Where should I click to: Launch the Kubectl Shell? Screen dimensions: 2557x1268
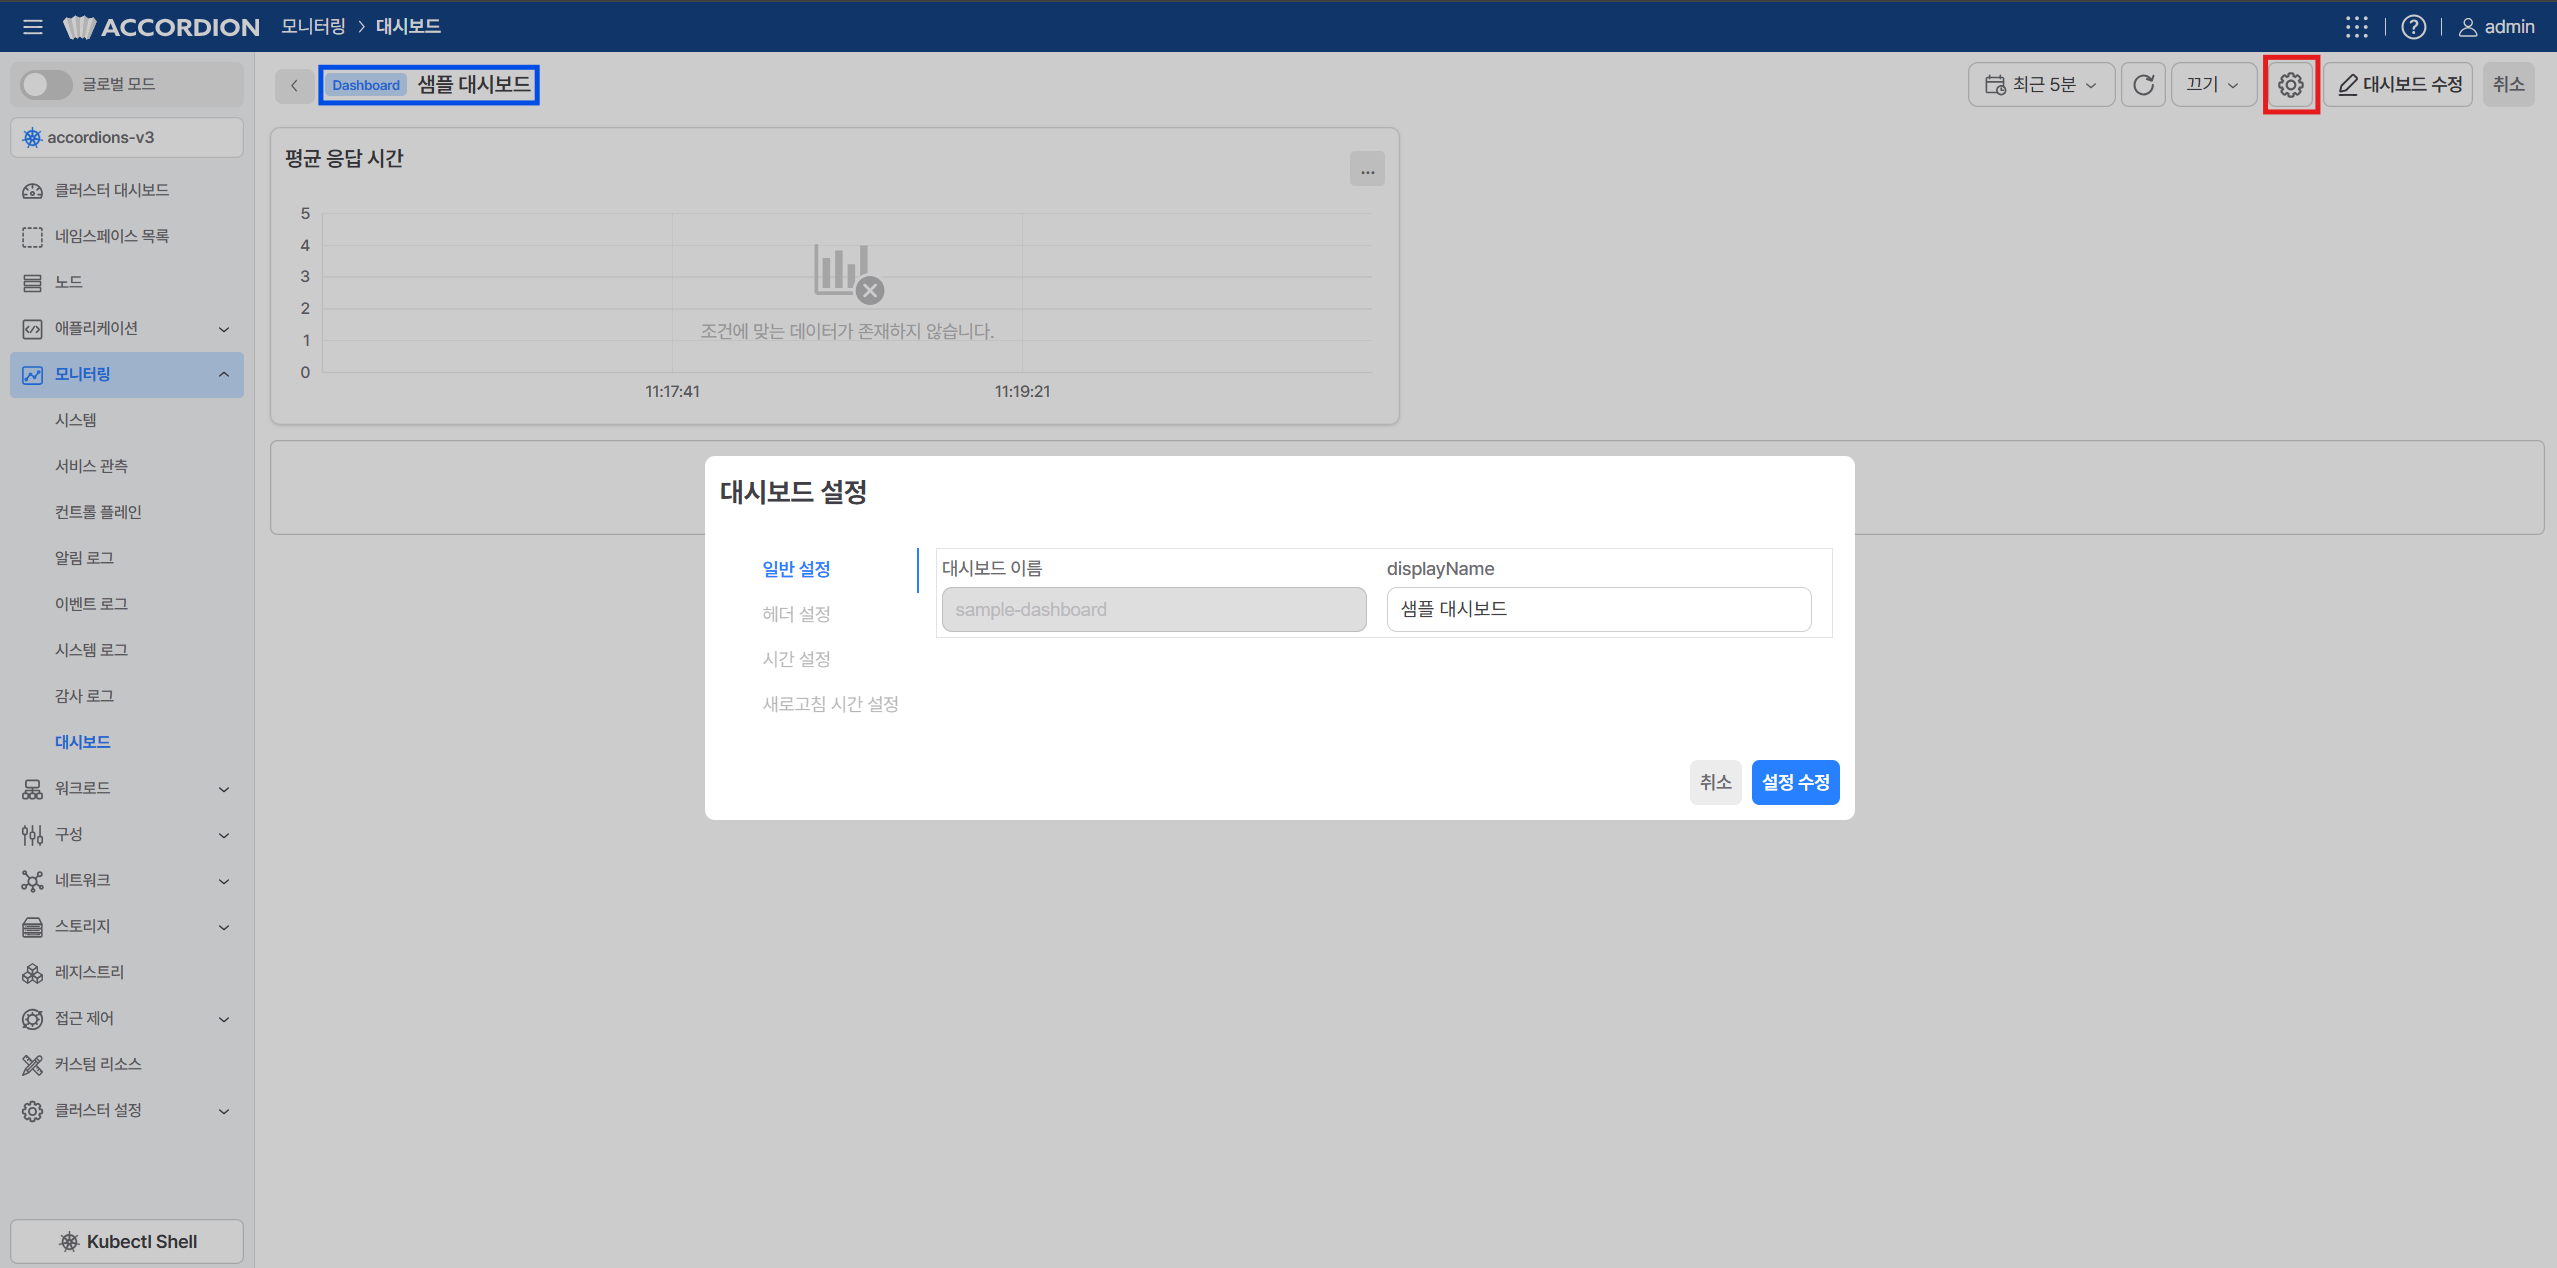point(127,1241)
